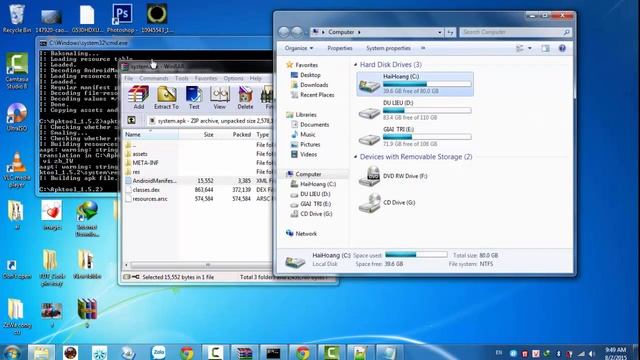Click the Add button in WinRAR toolbar
Viewport: 640px width, 360px height.
click(x=138, y=98)
